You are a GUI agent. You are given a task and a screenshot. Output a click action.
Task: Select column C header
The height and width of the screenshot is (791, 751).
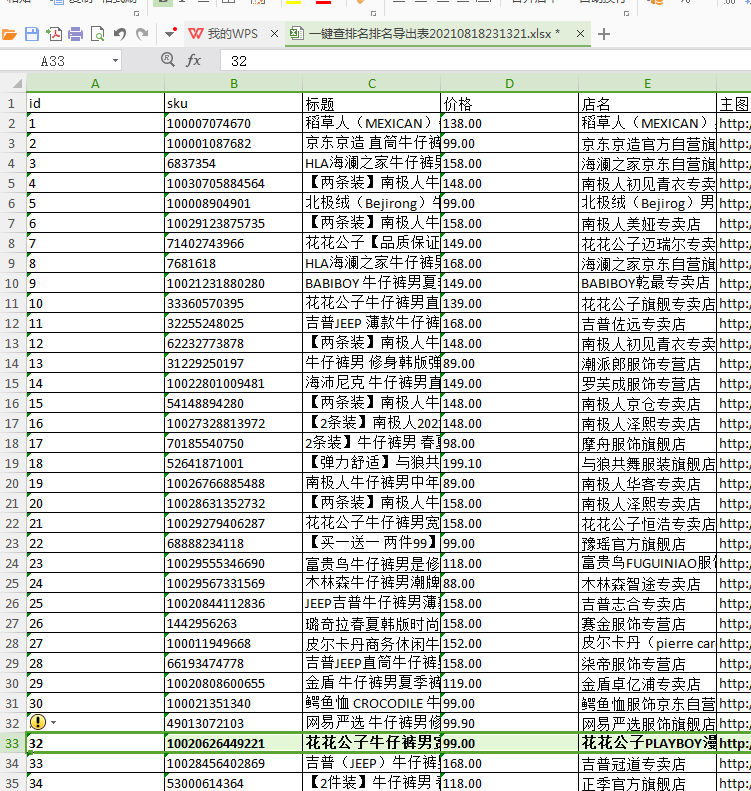click(372, 84)
